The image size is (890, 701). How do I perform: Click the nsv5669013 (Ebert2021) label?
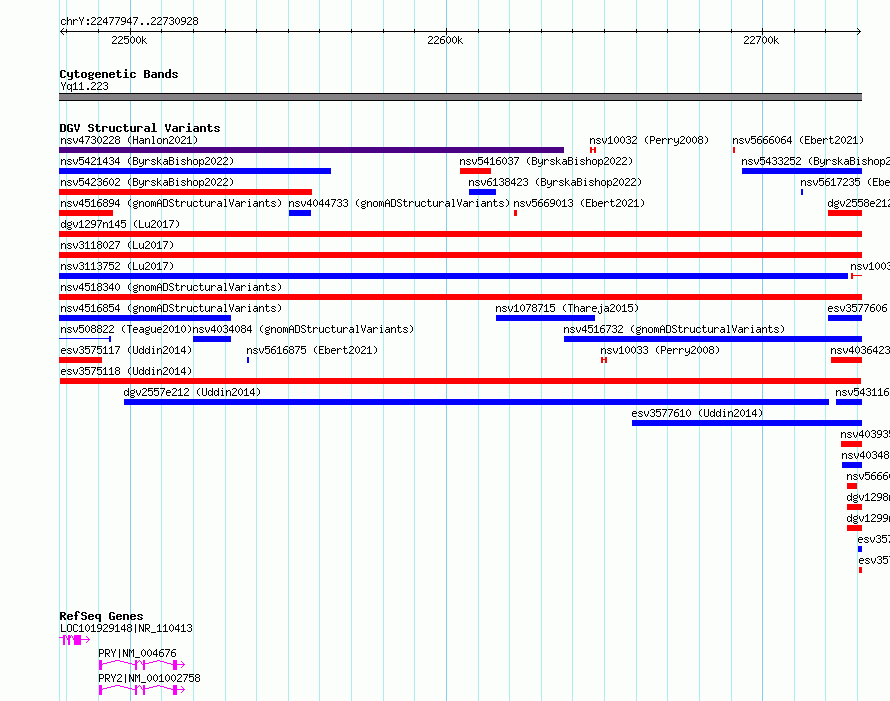coord(579,203)
